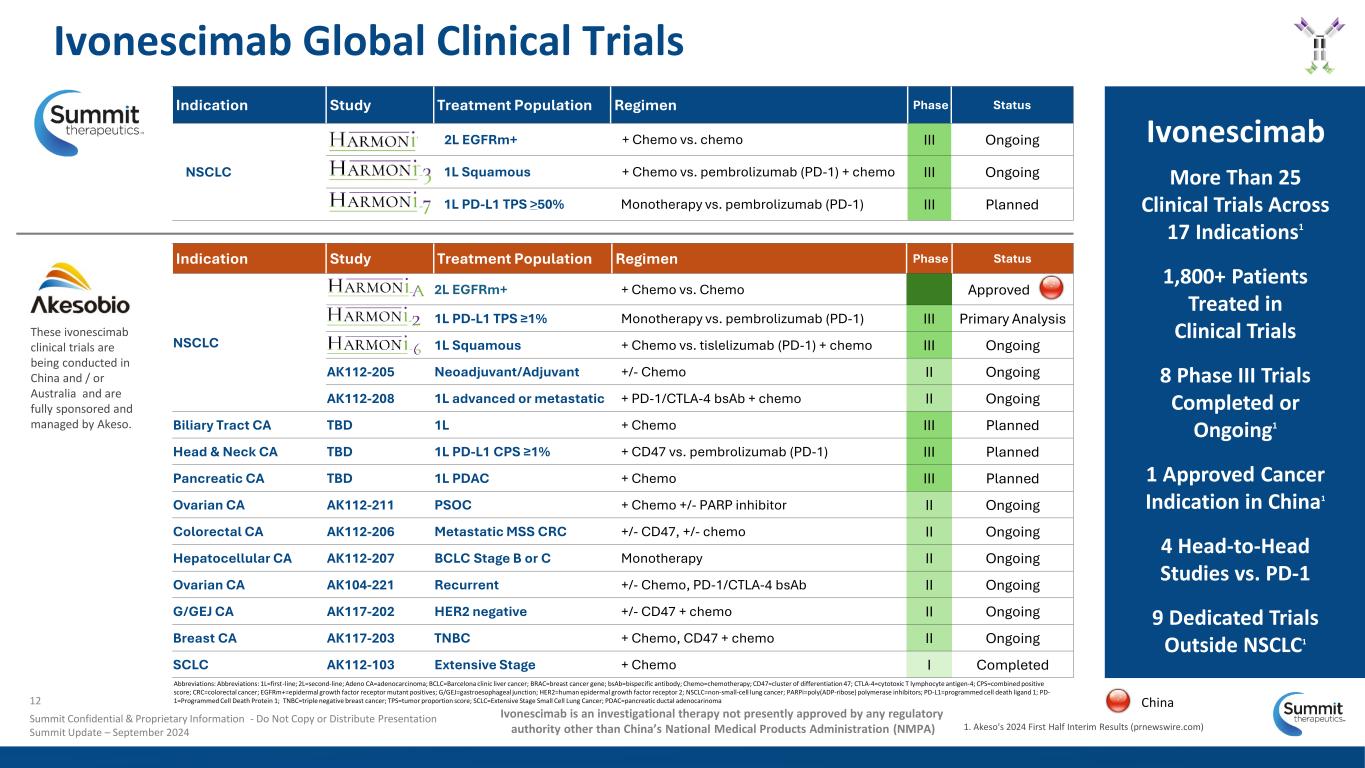Screen dimensions: 1365x768
Task: Click the Phase I cell in the SCLC row
Action: pos(930,665)
